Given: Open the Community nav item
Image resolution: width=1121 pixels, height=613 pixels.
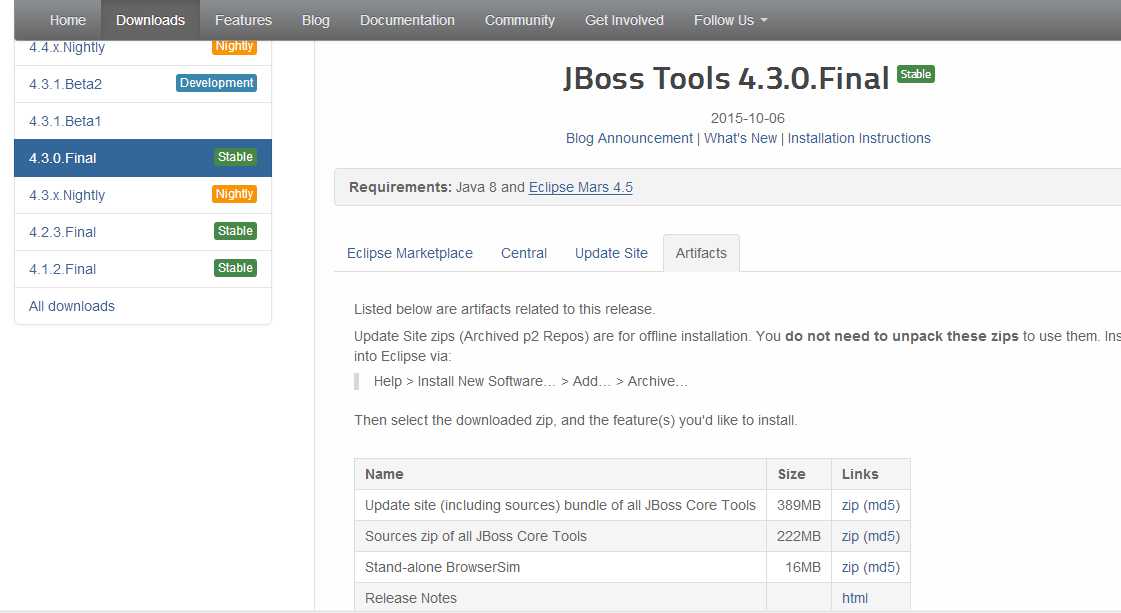Looking at the screenshot, I should [x=520, y=20].
